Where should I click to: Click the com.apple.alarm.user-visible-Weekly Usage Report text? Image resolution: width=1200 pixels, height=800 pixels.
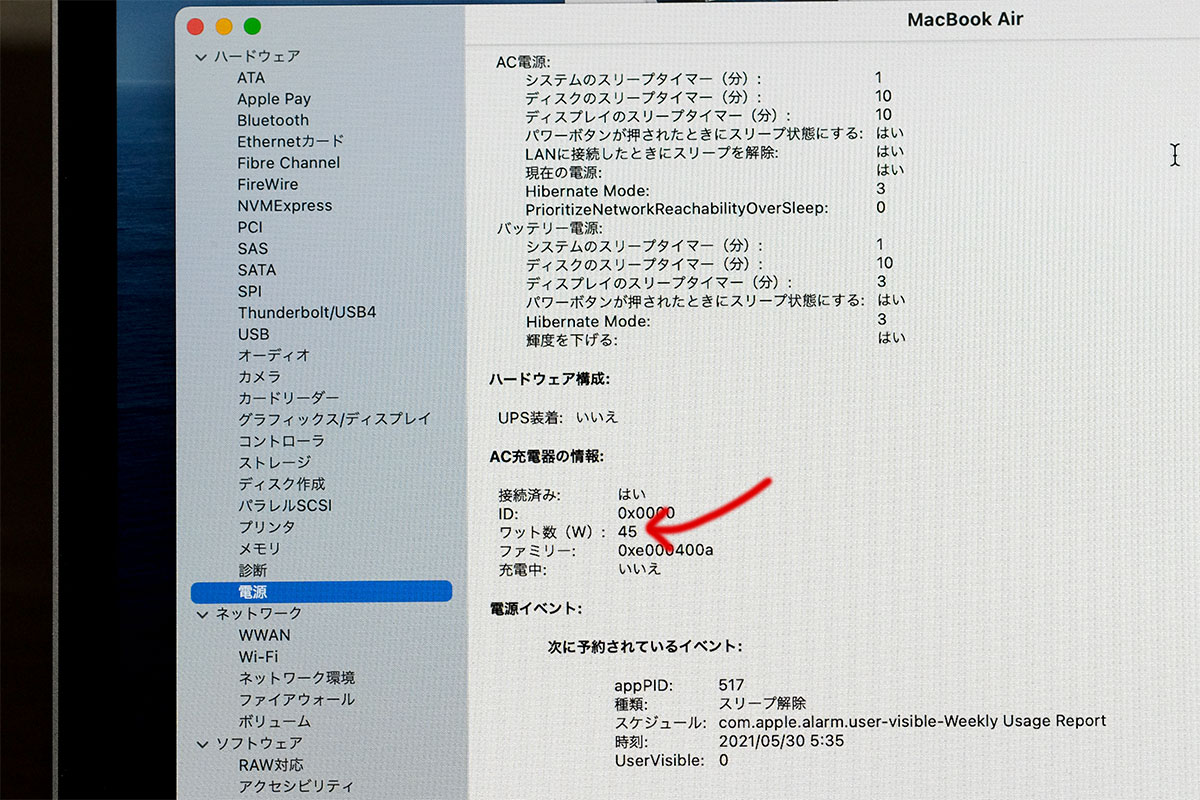[913, 722]
